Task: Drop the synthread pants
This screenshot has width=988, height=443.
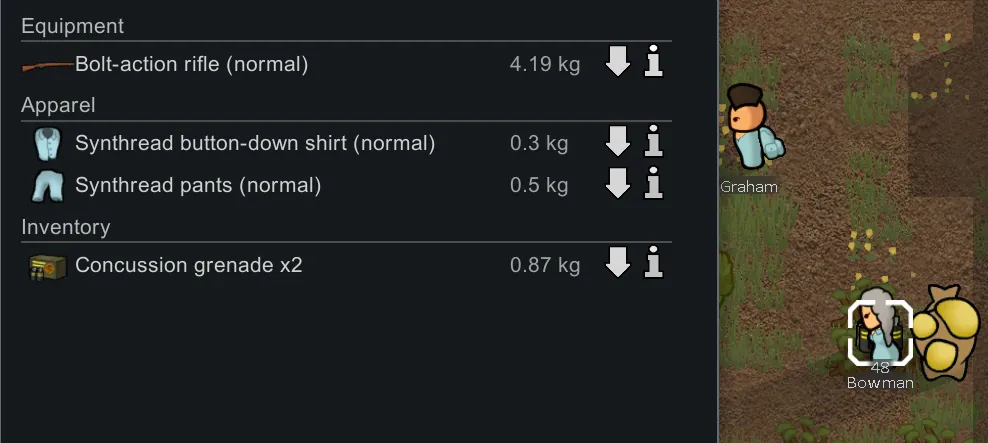Action: [618, 185]
